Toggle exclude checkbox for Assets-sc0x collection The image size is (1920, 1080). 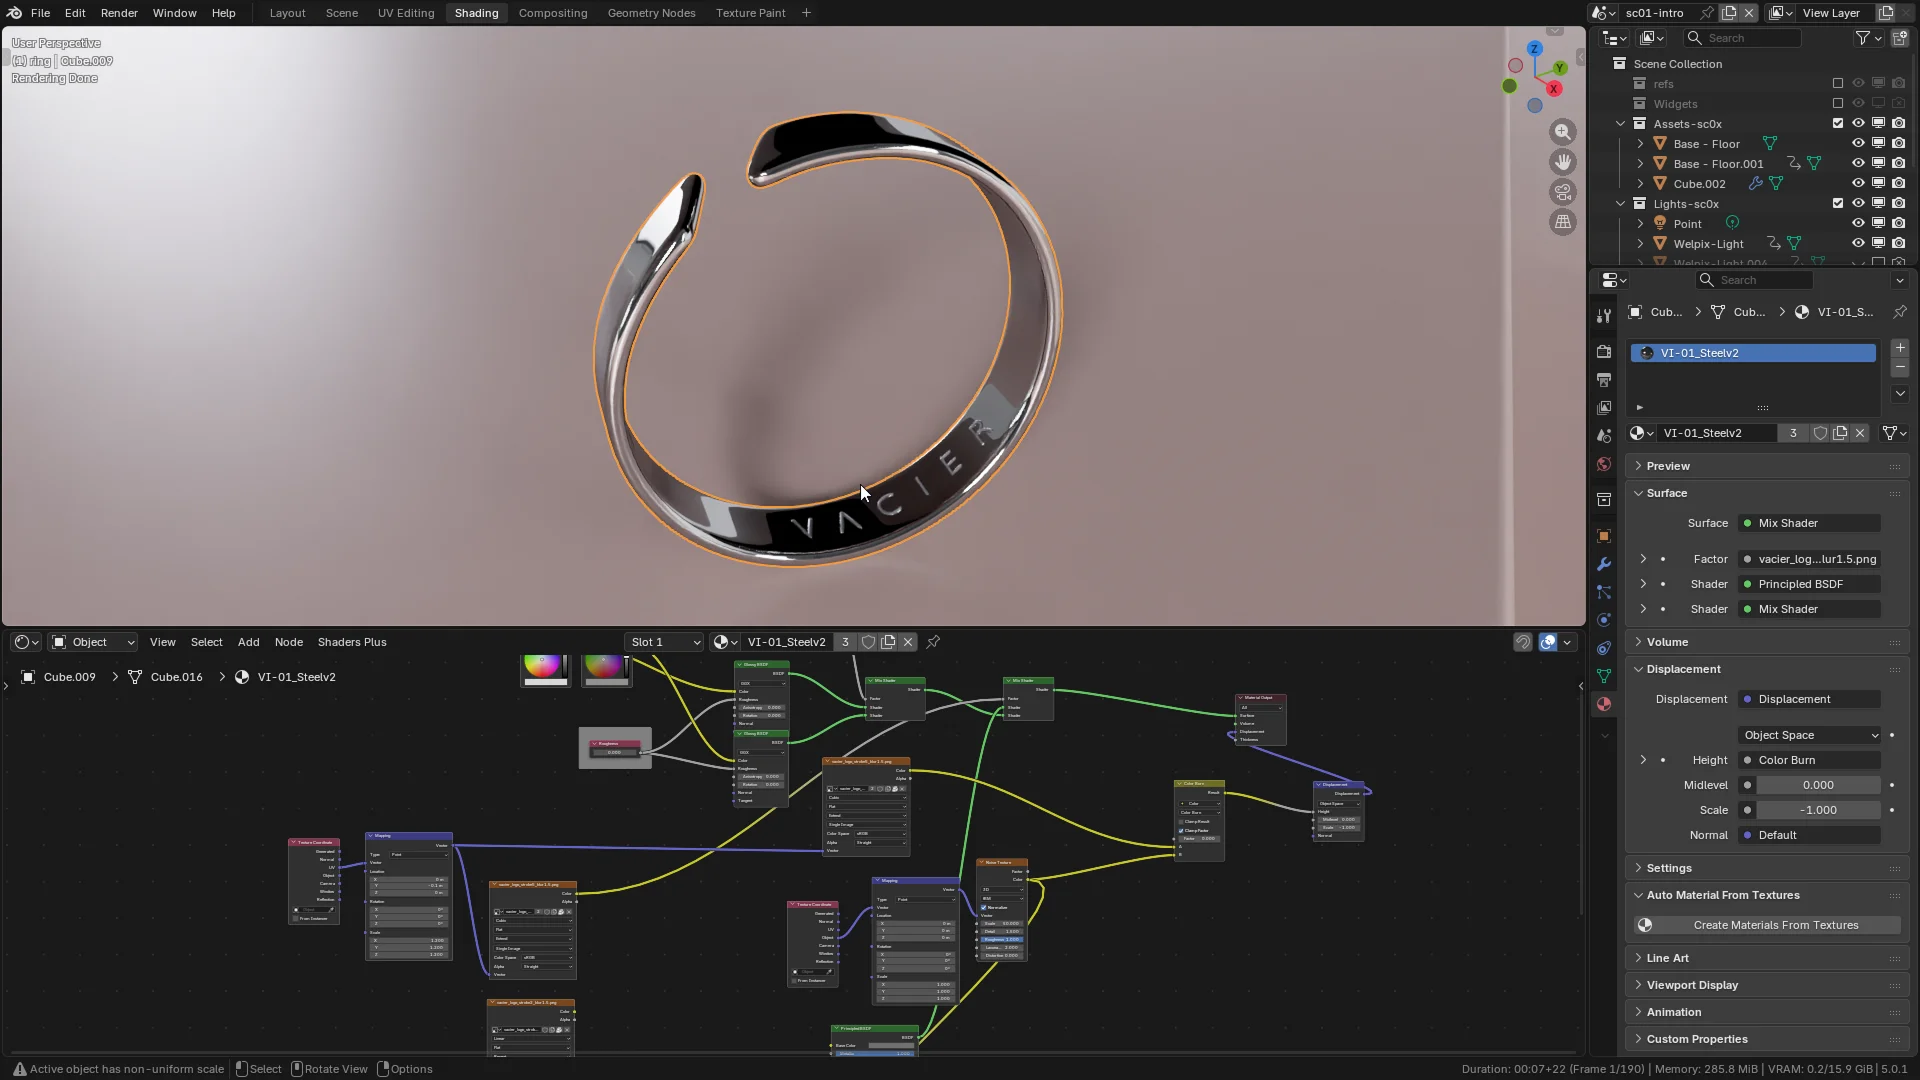point(1837,124)
